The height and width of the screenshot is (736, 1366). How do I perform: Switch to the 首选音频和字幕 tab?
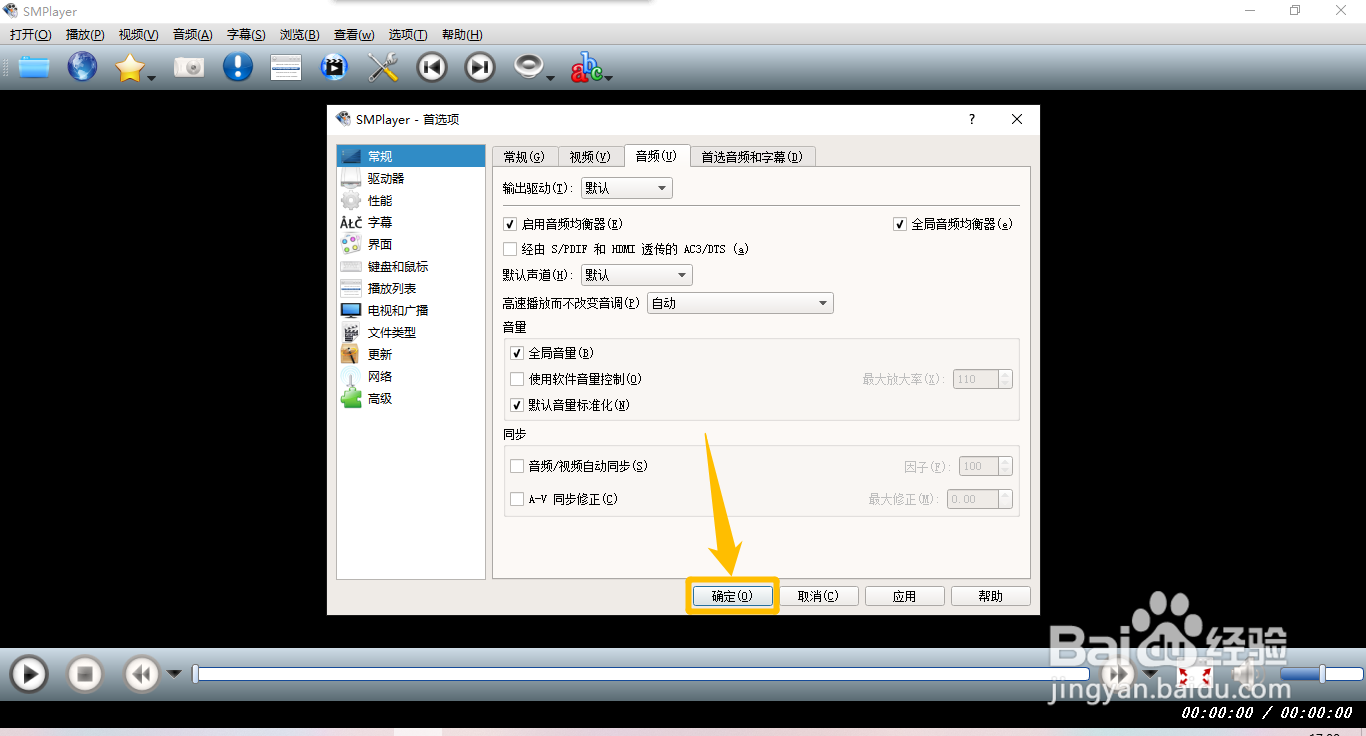[752, 156]
